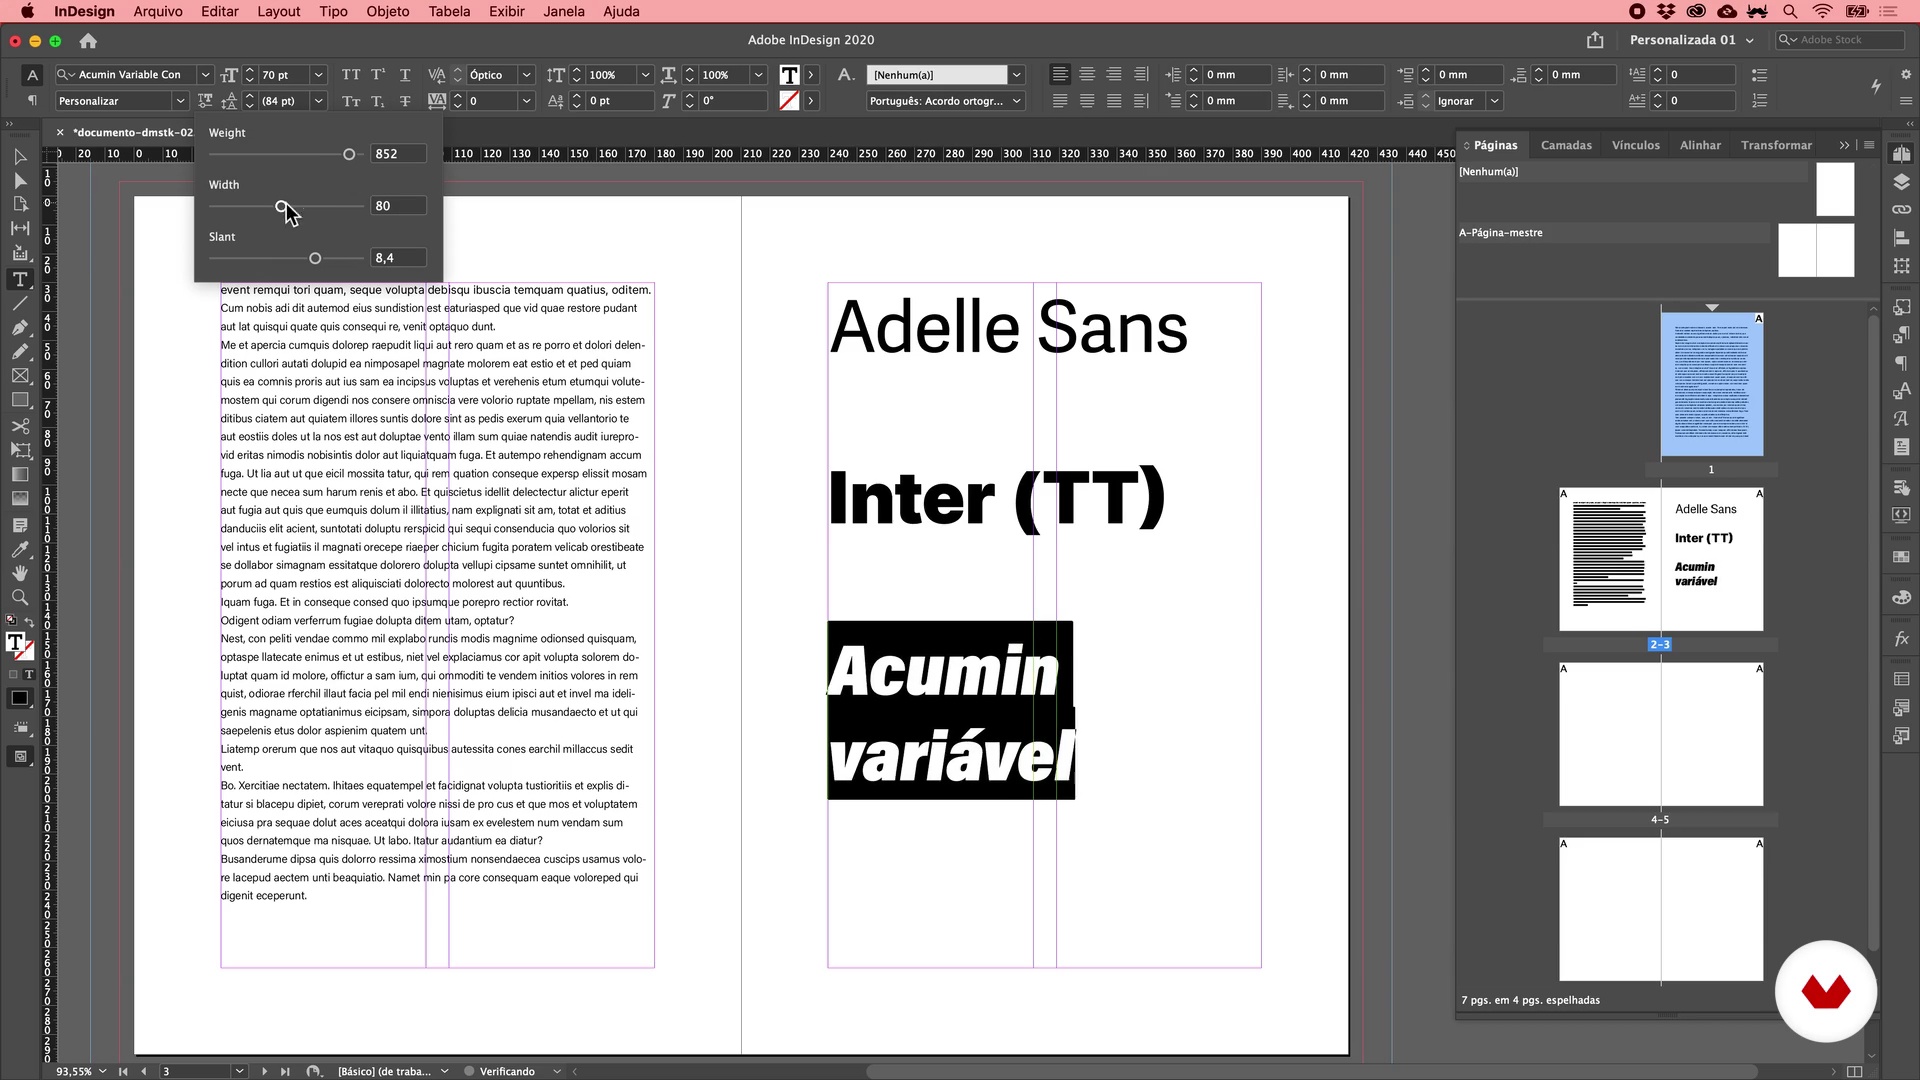Open the leading (84 pt) dropdown

coord(318,101)
